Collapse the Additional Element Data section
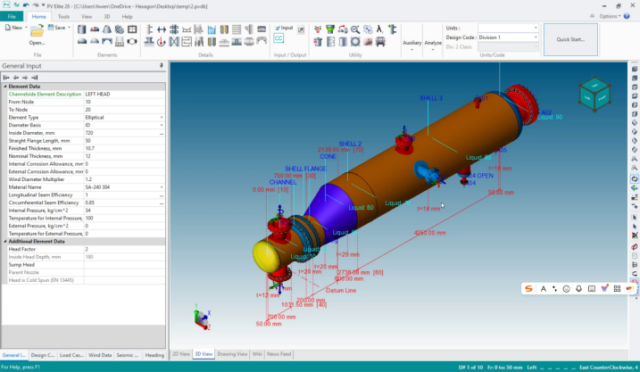The height and width of the screenshot is (372, 640). 5,241
